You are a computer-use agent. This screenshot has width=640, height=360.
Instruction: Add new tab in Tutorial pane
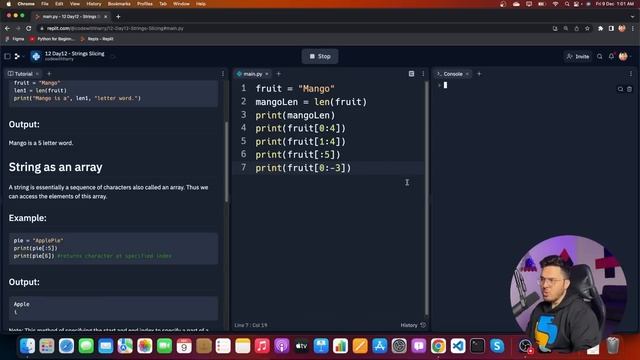point(49,74)
